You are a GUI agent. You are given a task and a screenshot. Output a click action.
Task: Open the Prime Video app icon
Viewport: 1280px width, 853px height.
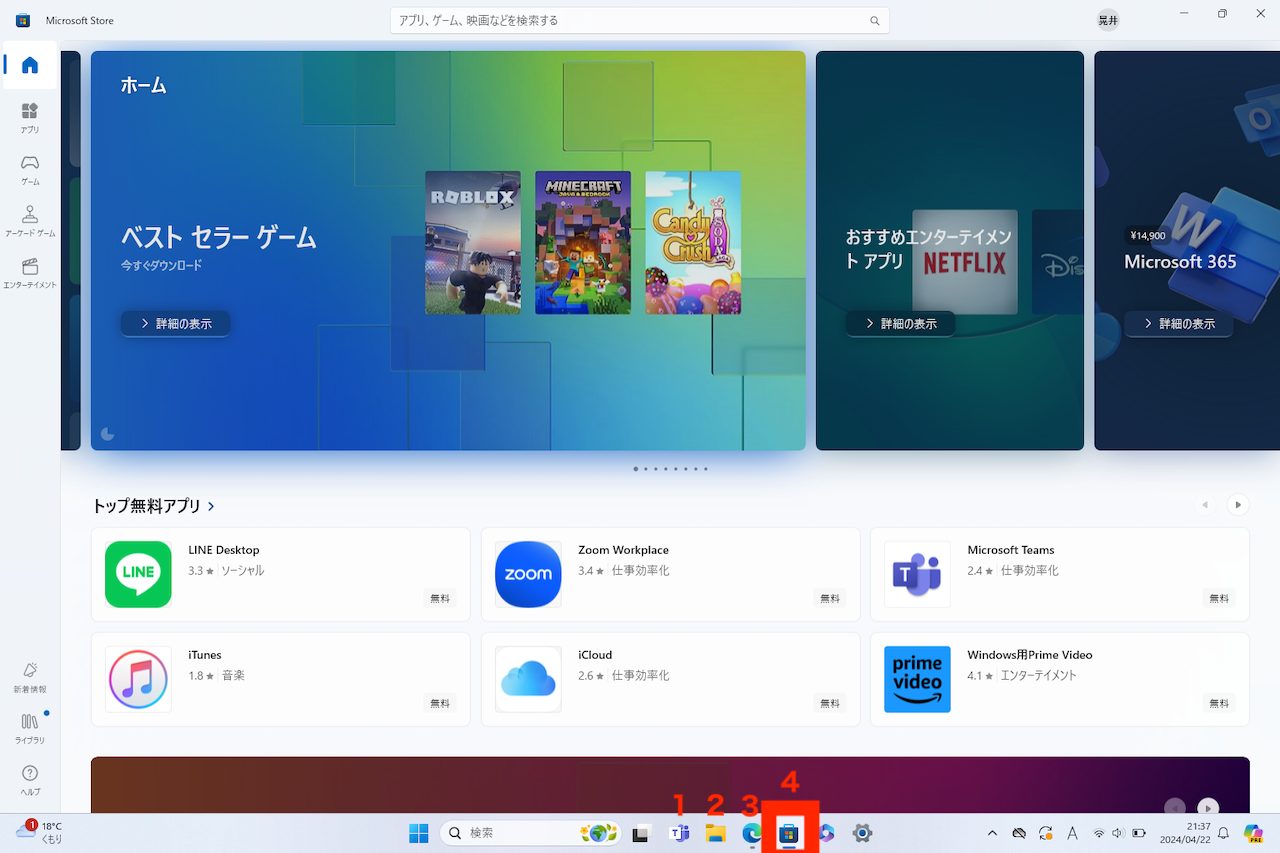pos(917,679)
